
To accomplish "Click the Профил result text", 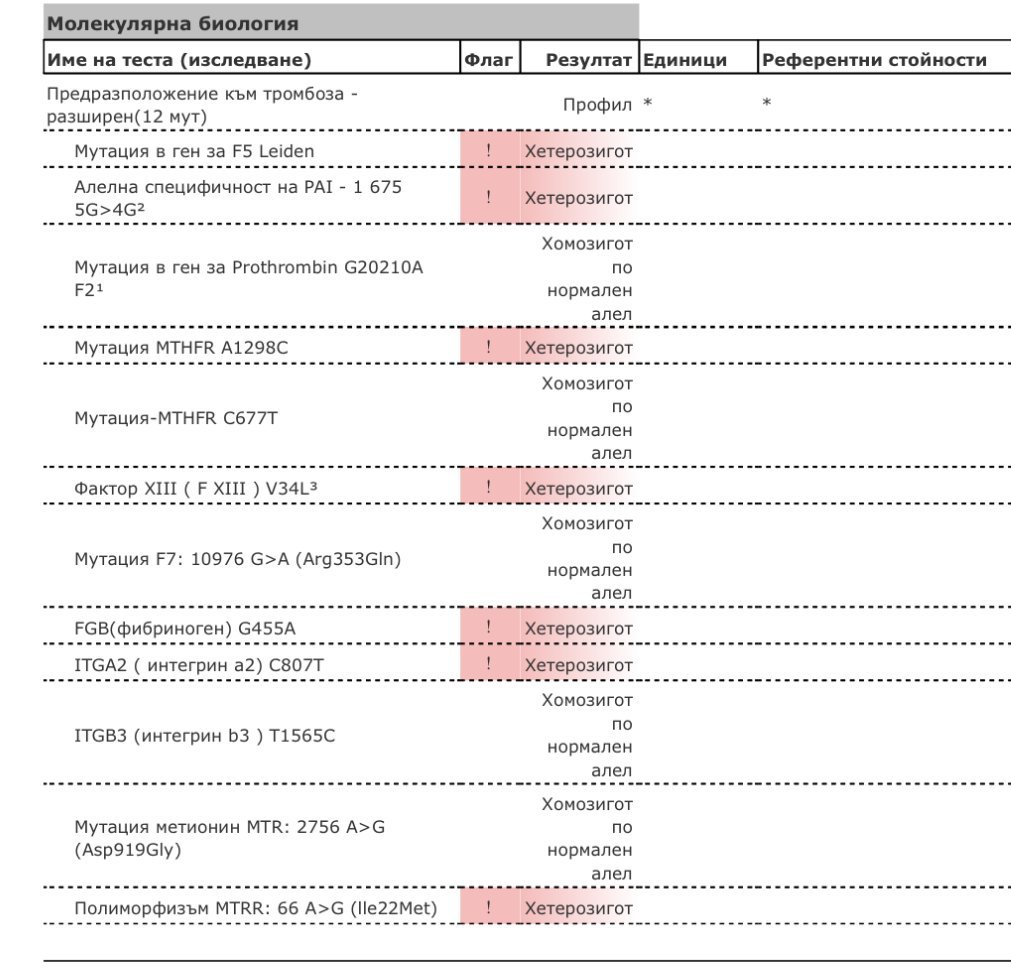I will tap(597, 105).
